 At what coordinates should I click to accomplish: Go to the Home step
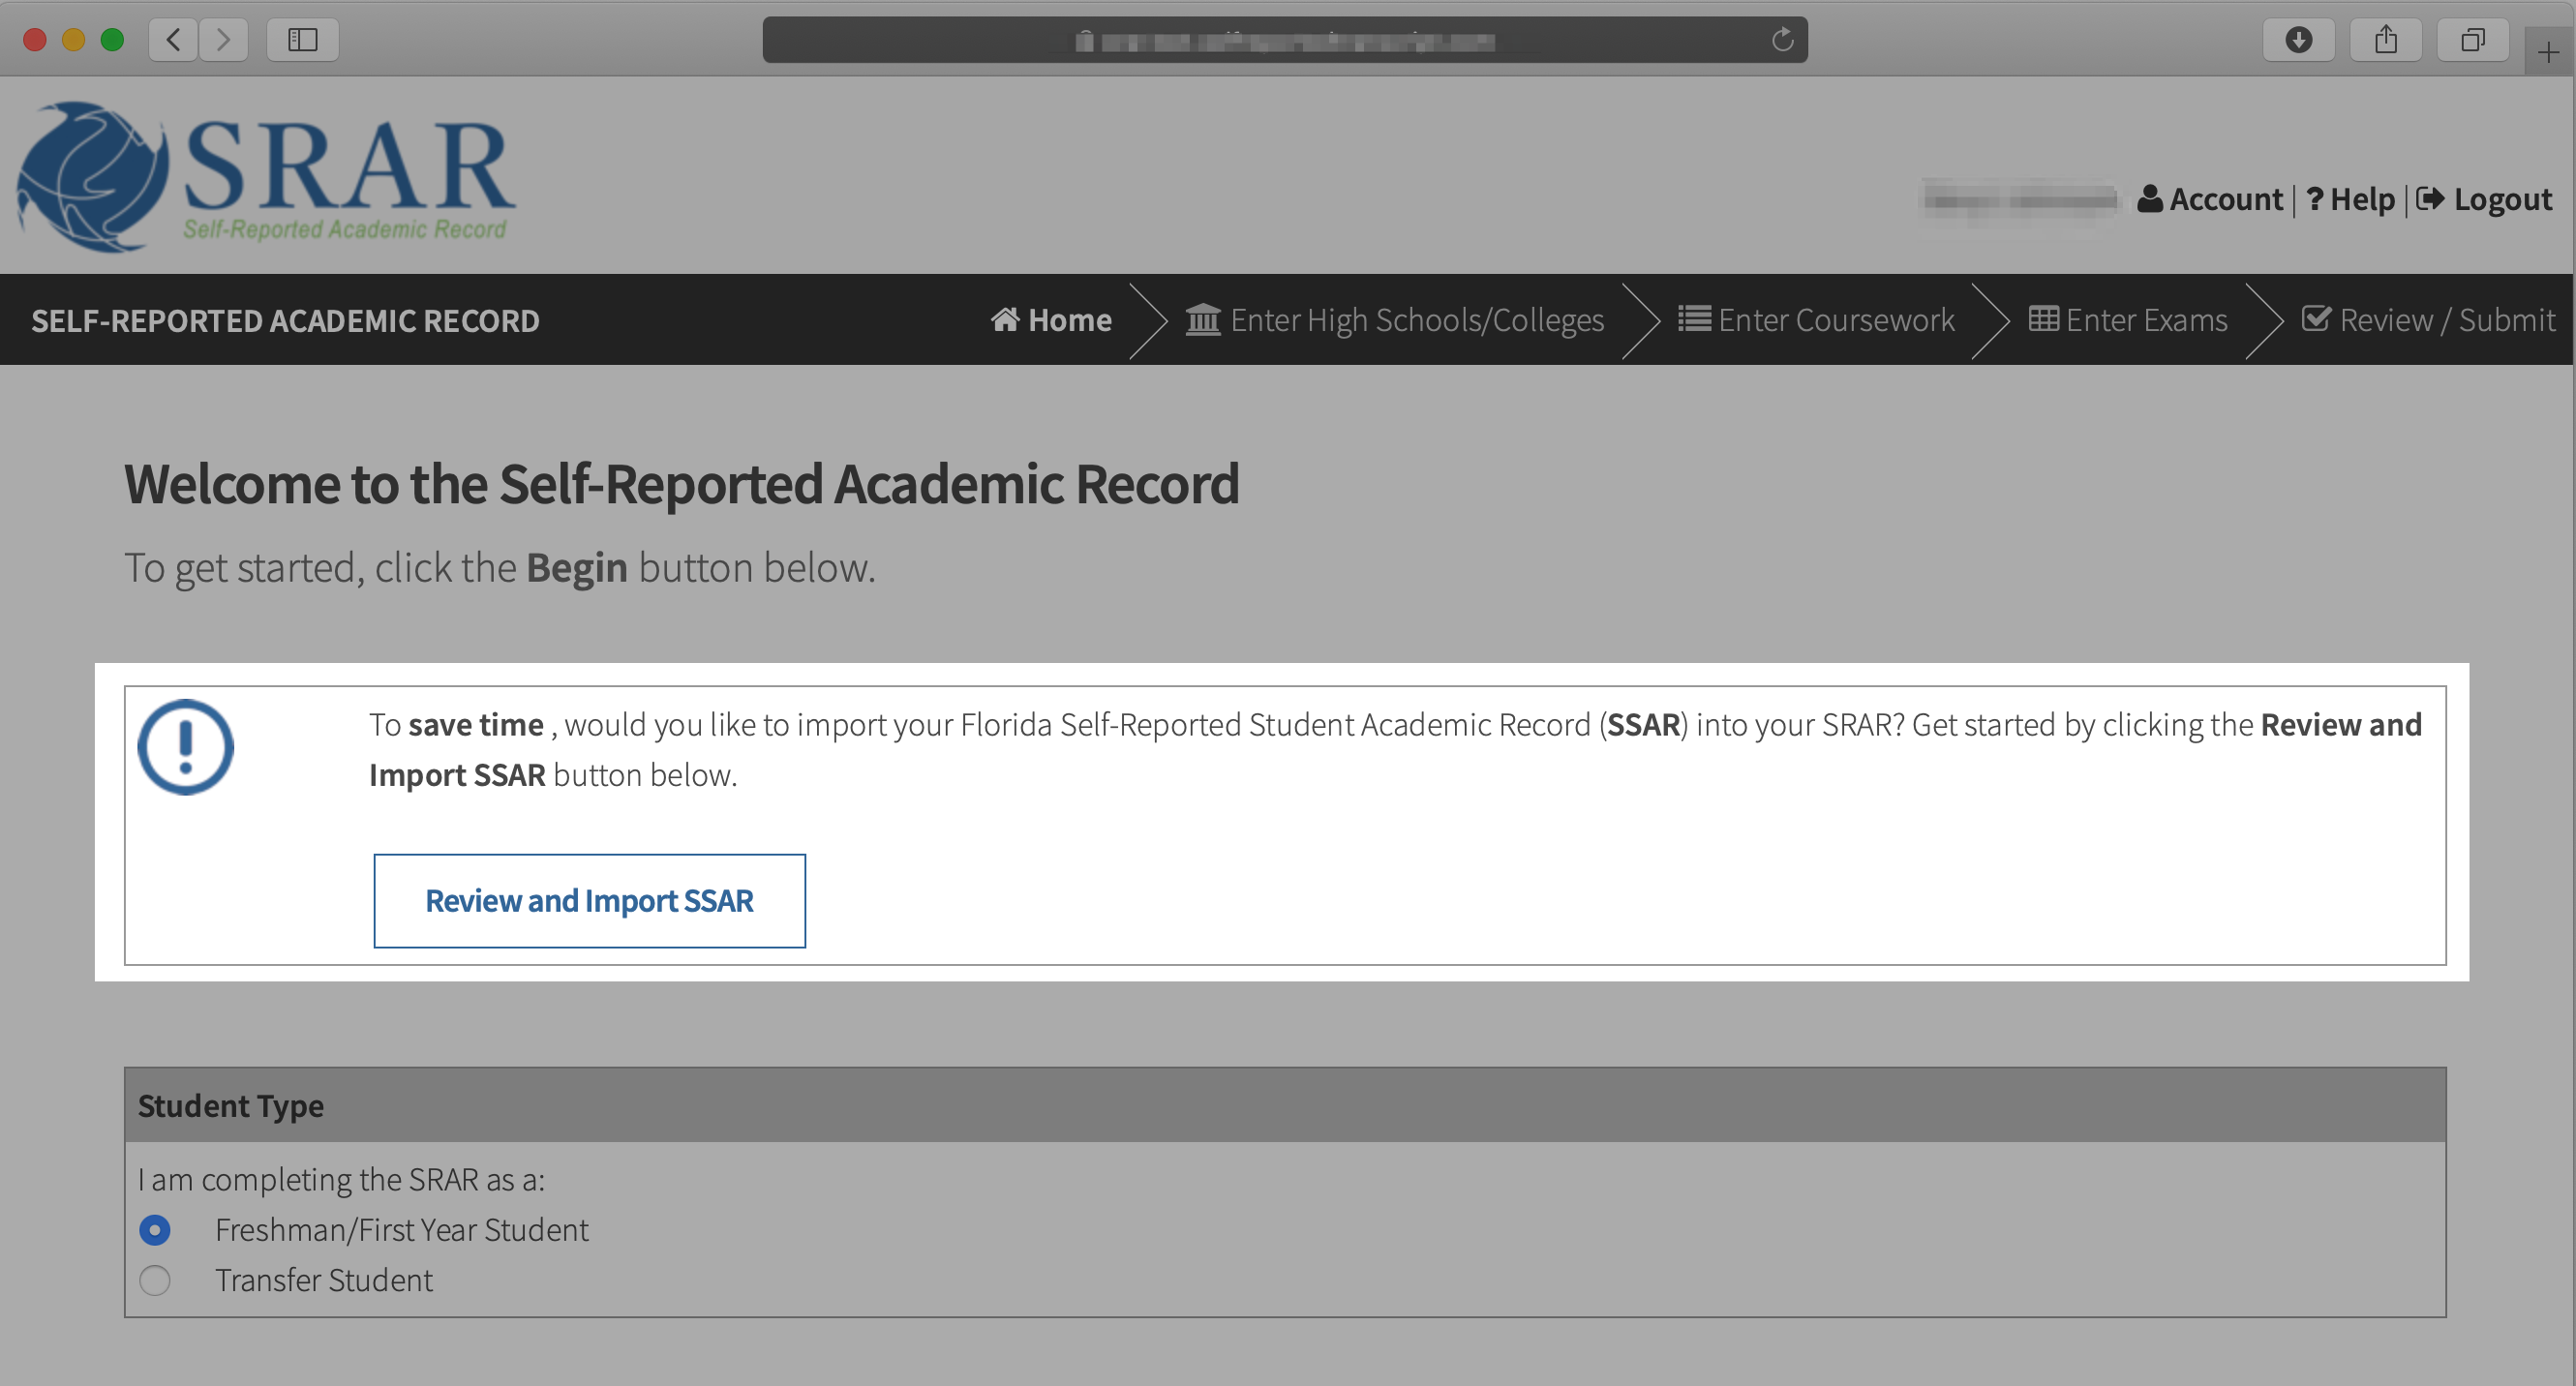[1051, 320]
